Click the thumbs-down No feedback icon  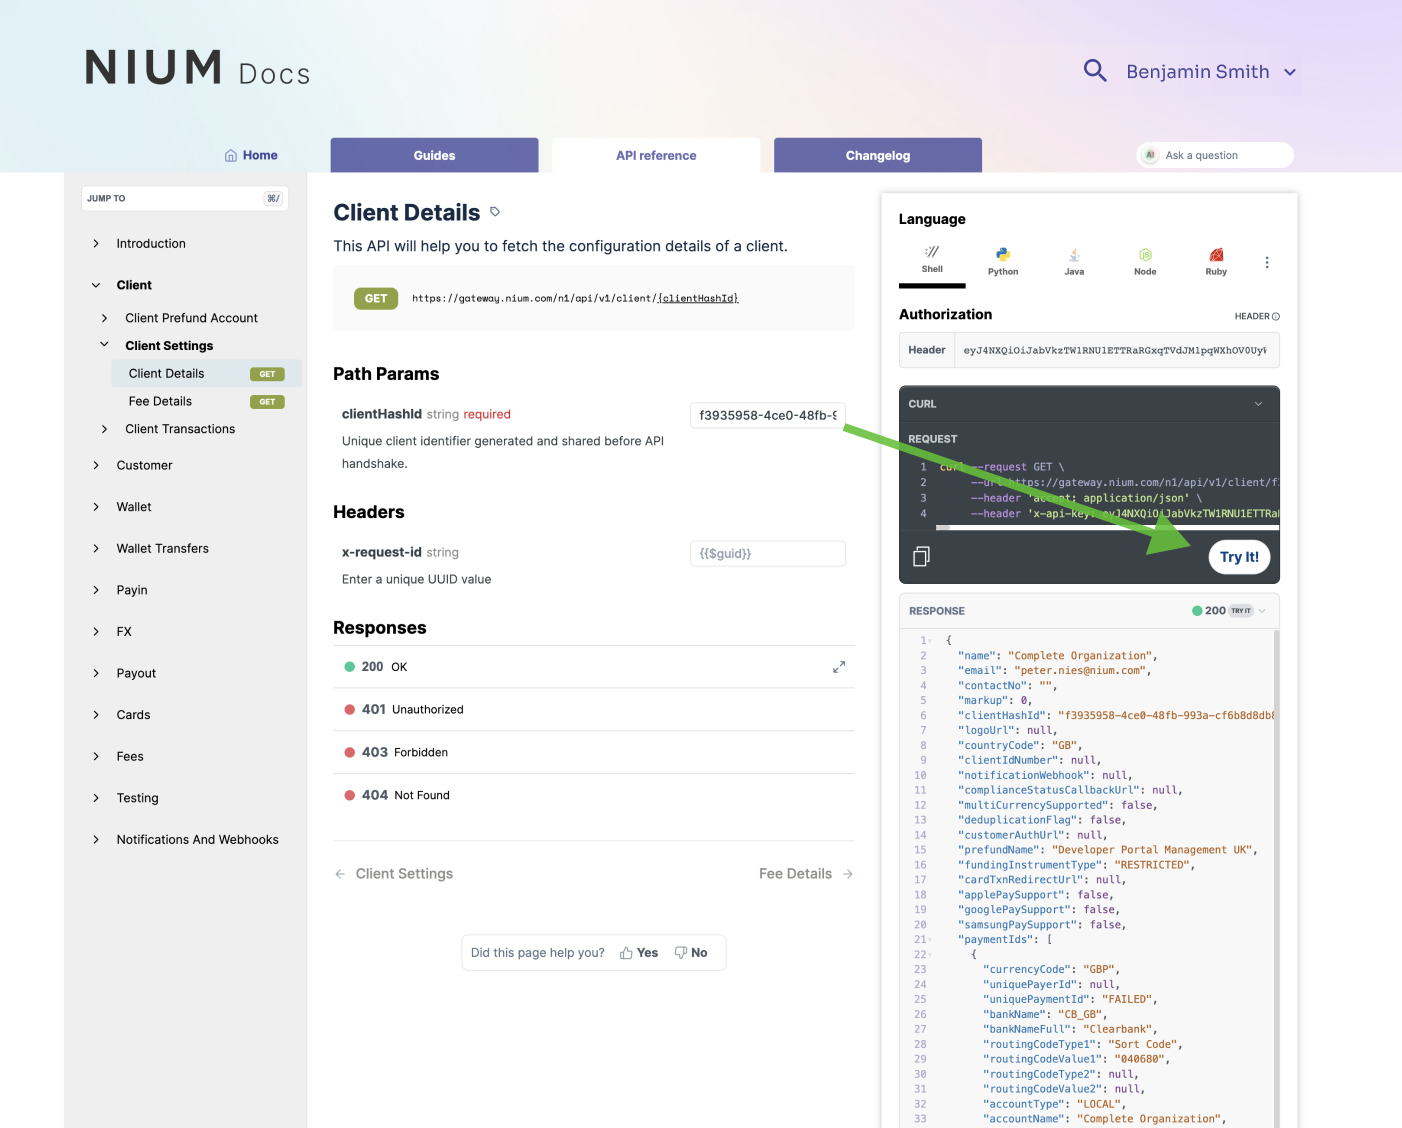click(x=680, y=953)
